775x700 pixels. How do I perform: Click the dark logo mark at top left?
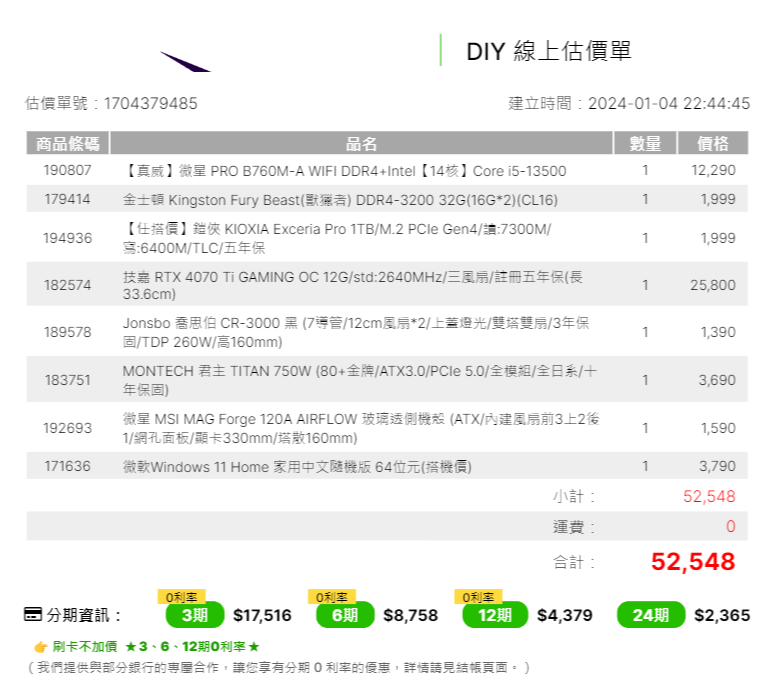click(185, 61)
